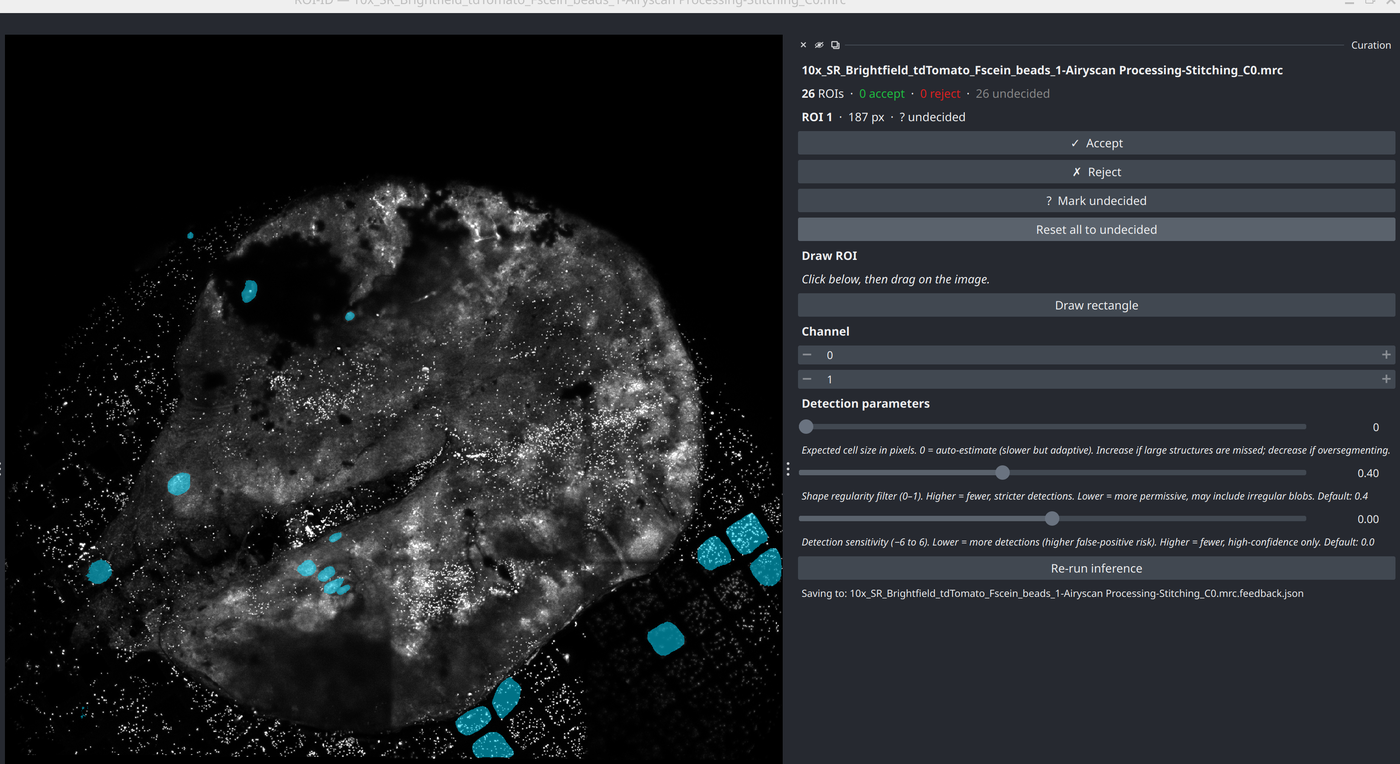1400x764 pixels.
Task: Increase the channel 1 spinbox value
Action: point(1386,380)
